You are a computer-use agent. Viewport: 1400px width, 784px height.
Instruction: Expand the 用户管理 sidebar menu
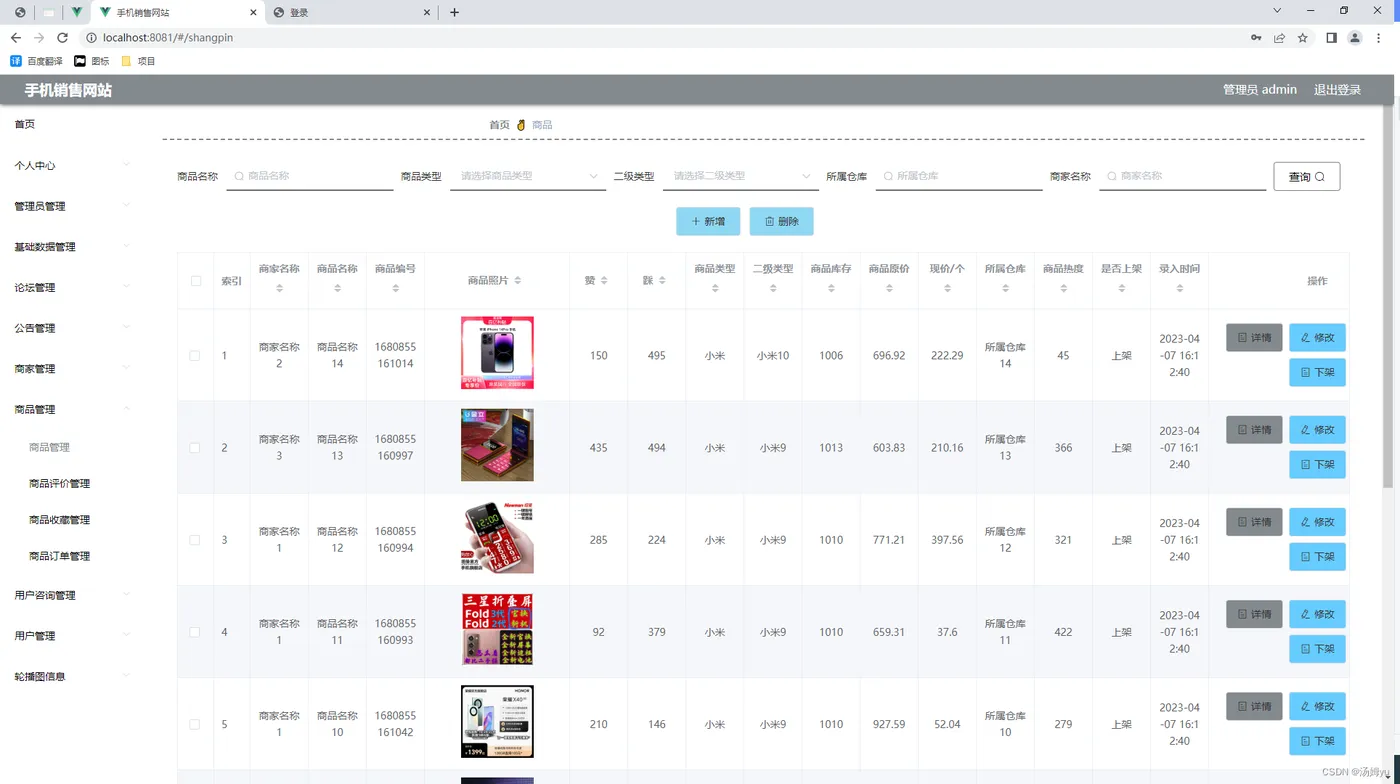(72, 636)
